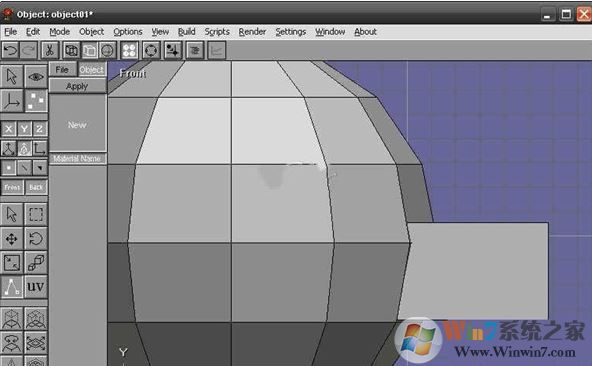This screenshot has height=366, width=592.
Task: Choose the Viewpoint mode eye icon
Action: (x=36, y=77)
